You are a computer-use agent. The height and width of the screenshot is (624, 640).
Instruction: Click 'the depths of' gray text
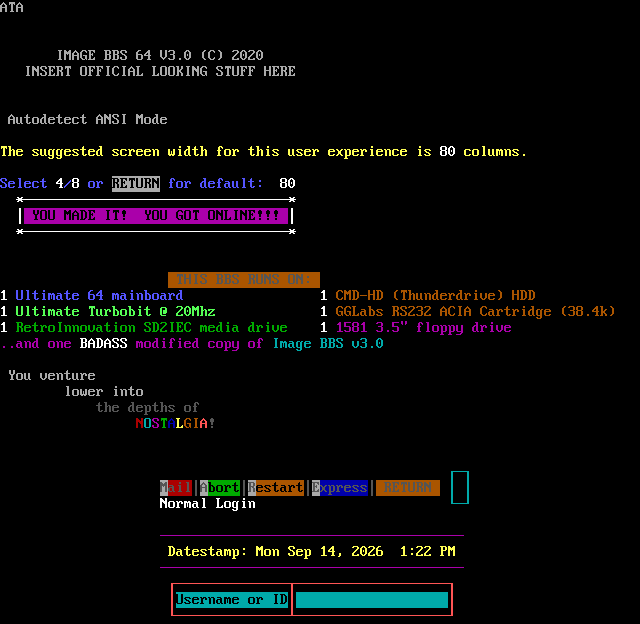point(147,408)
